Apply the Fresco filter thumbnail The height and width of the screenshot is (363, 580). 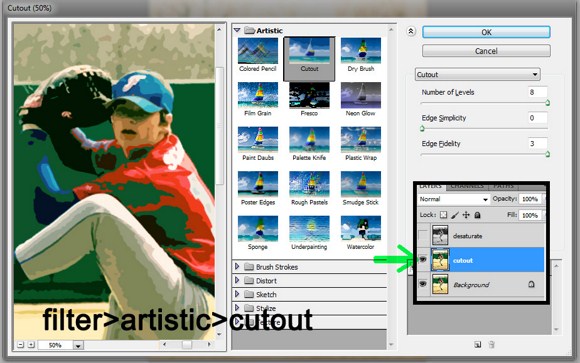(309, 95)
